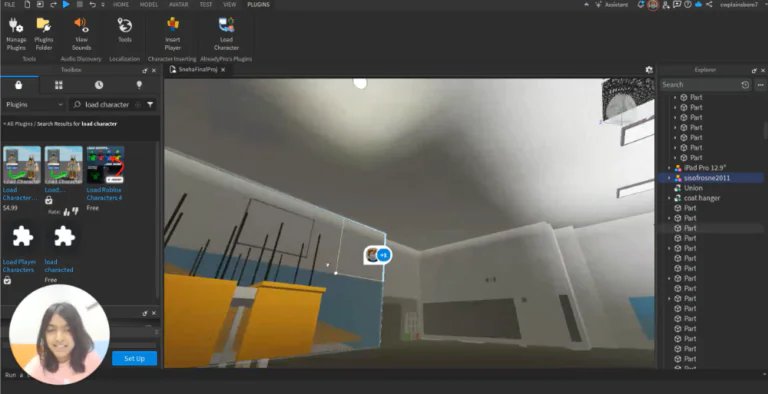Switch to the MODEL ribbon tab
Screen dimensions: 768x394
149,4
